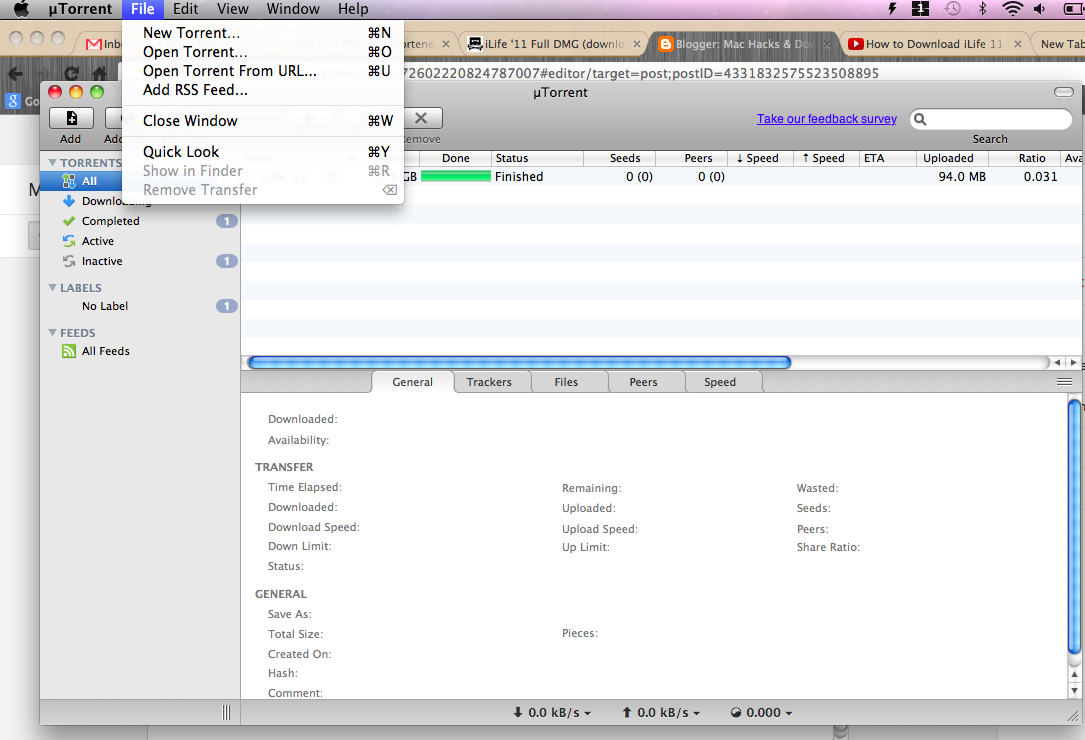Open Take our feedback survey link
1085x740 pixels.
pos(826,119)
